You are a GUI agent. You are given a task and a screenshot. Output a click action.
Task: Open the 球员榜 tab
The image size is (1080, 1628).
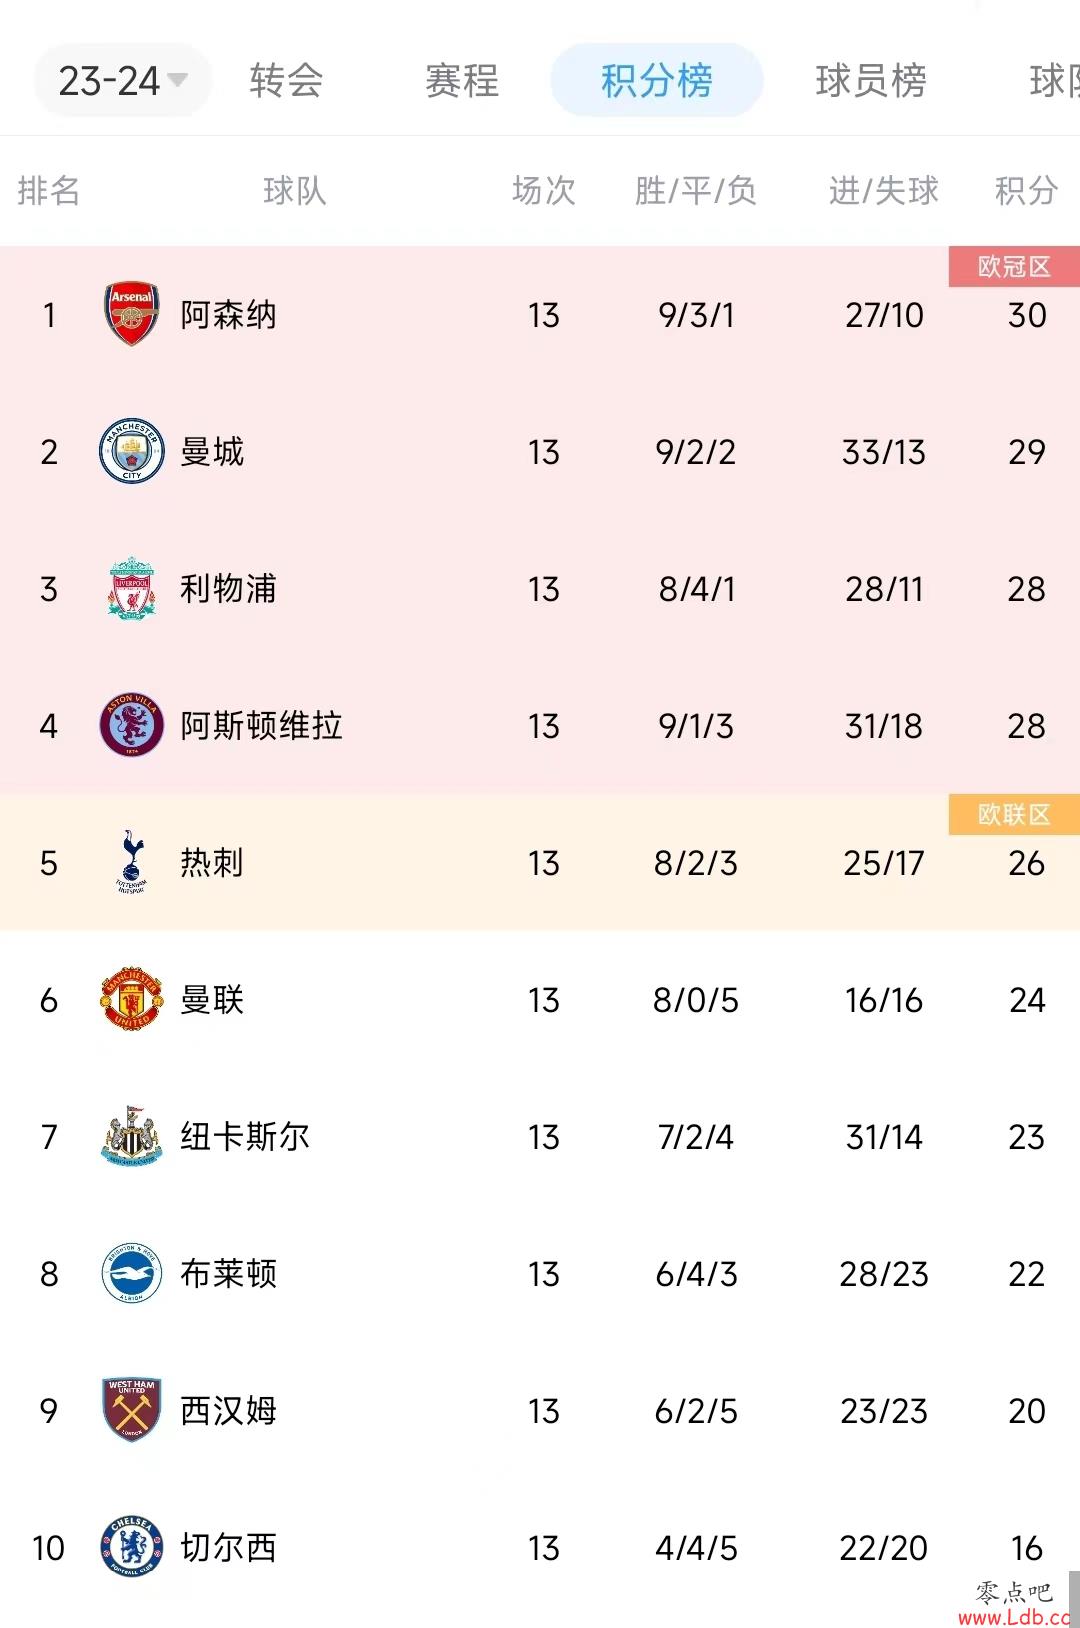871,80
